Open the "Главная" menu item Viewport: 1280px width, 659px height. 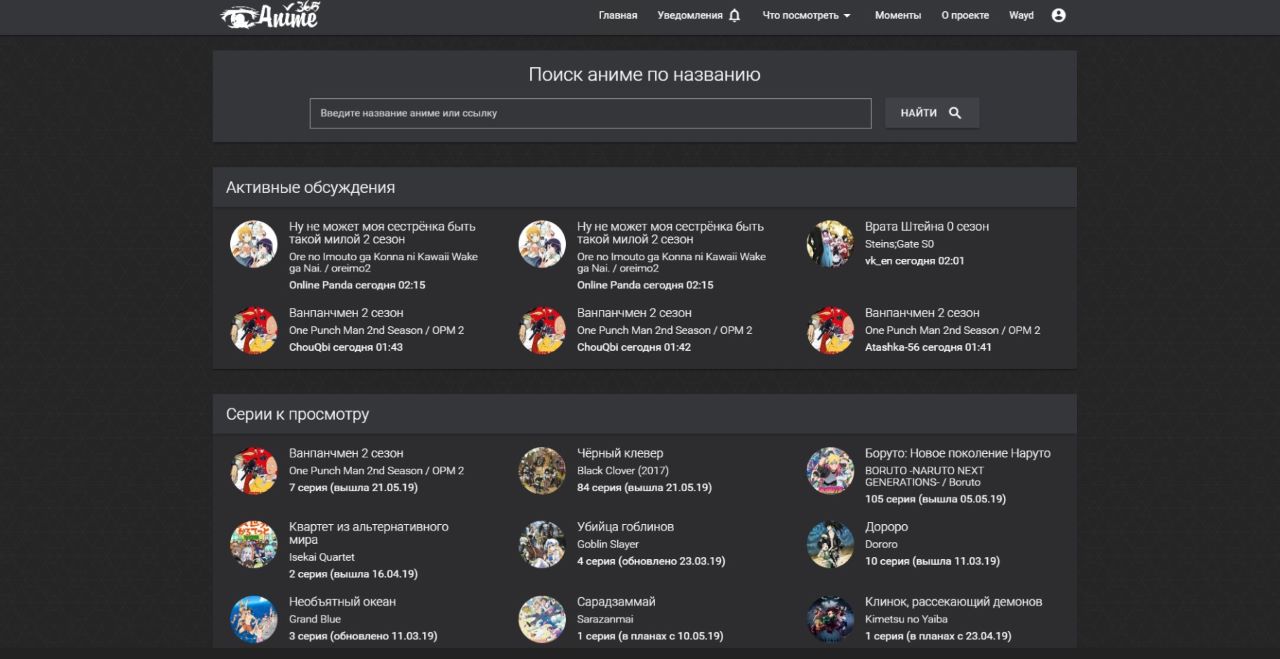[x=617, y=15]
